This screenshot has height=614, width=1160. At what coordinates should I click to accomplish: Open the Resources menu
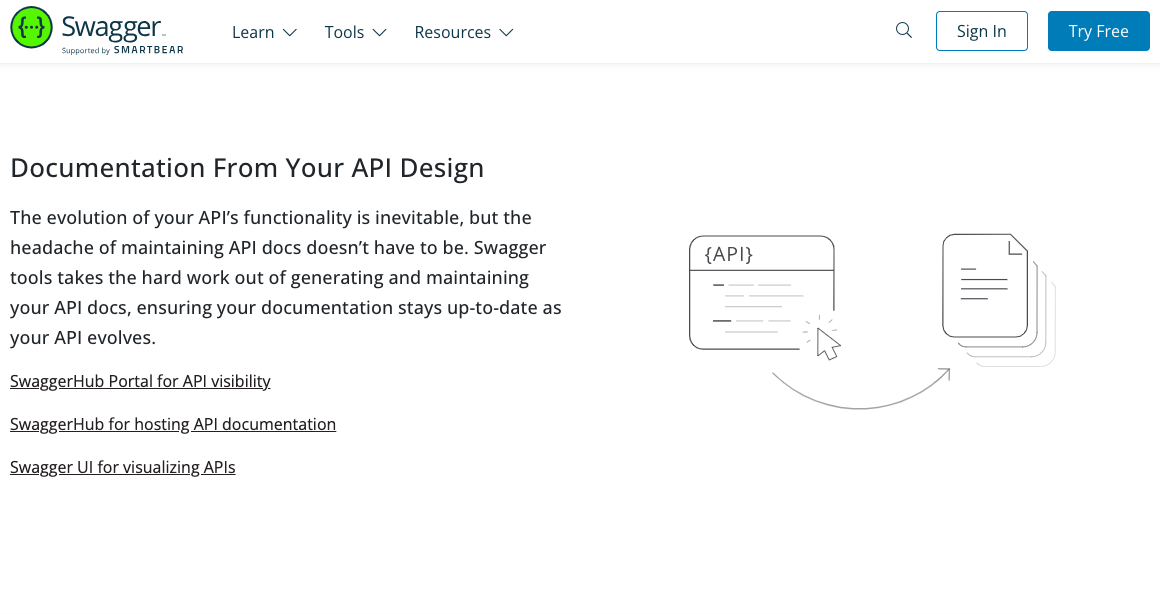click(452, 32)
